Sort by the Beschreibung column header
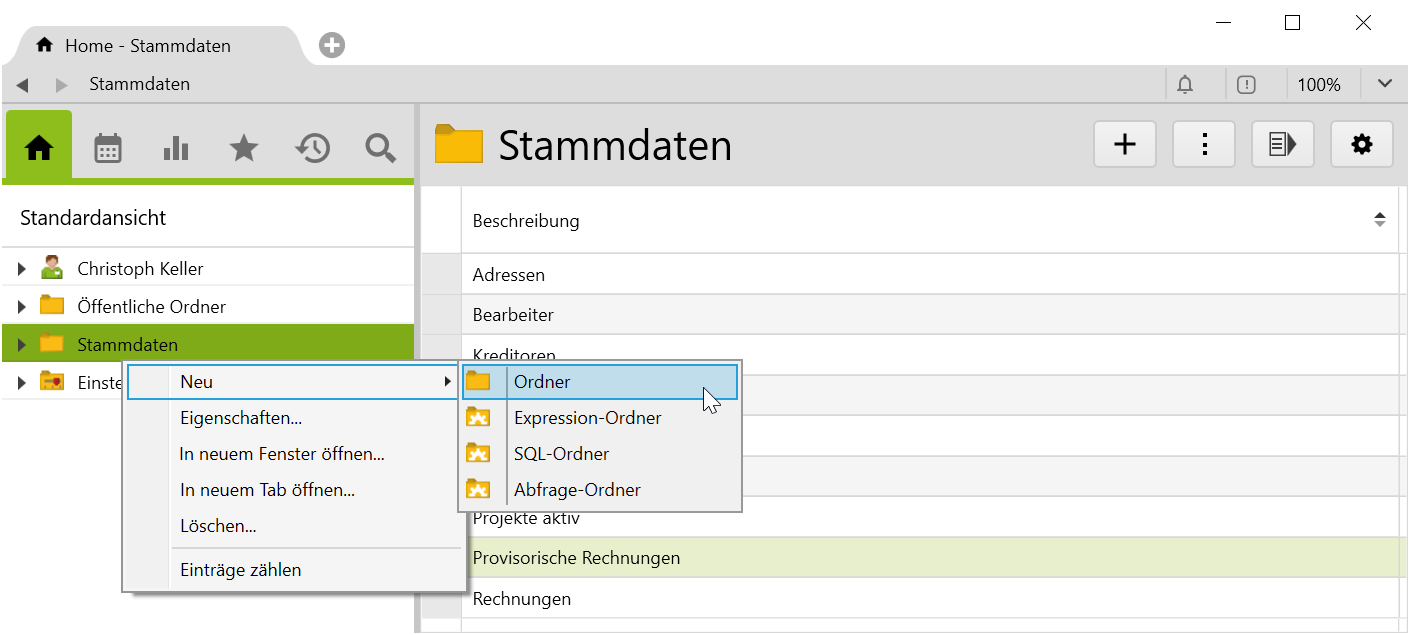1409x635 pixels. tap(526, 221)
